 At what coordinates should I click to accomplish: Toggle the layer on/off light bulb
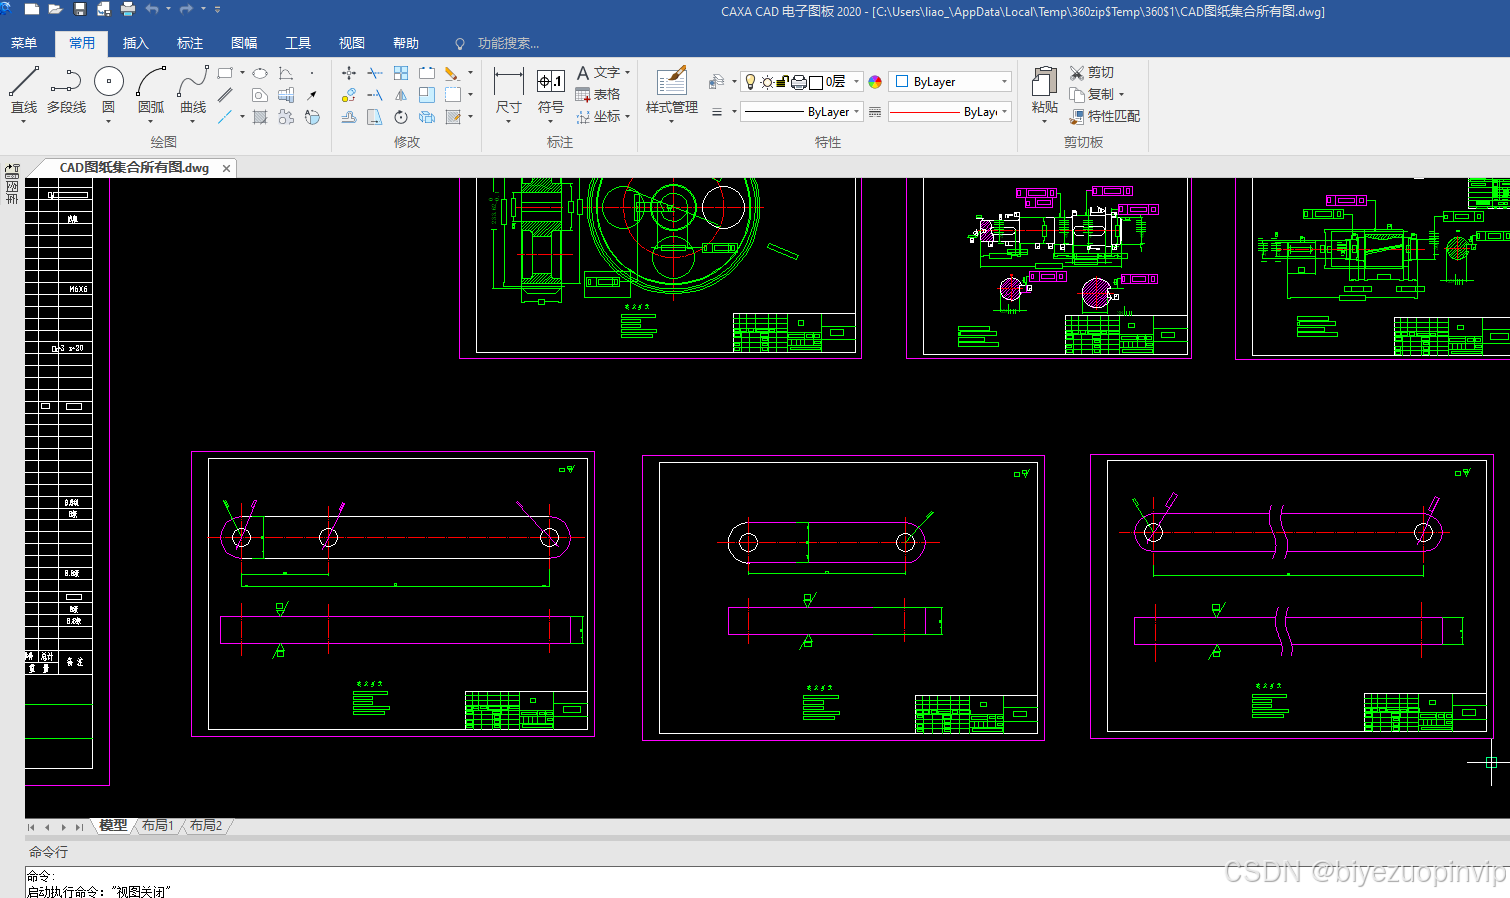coord(750,82)
